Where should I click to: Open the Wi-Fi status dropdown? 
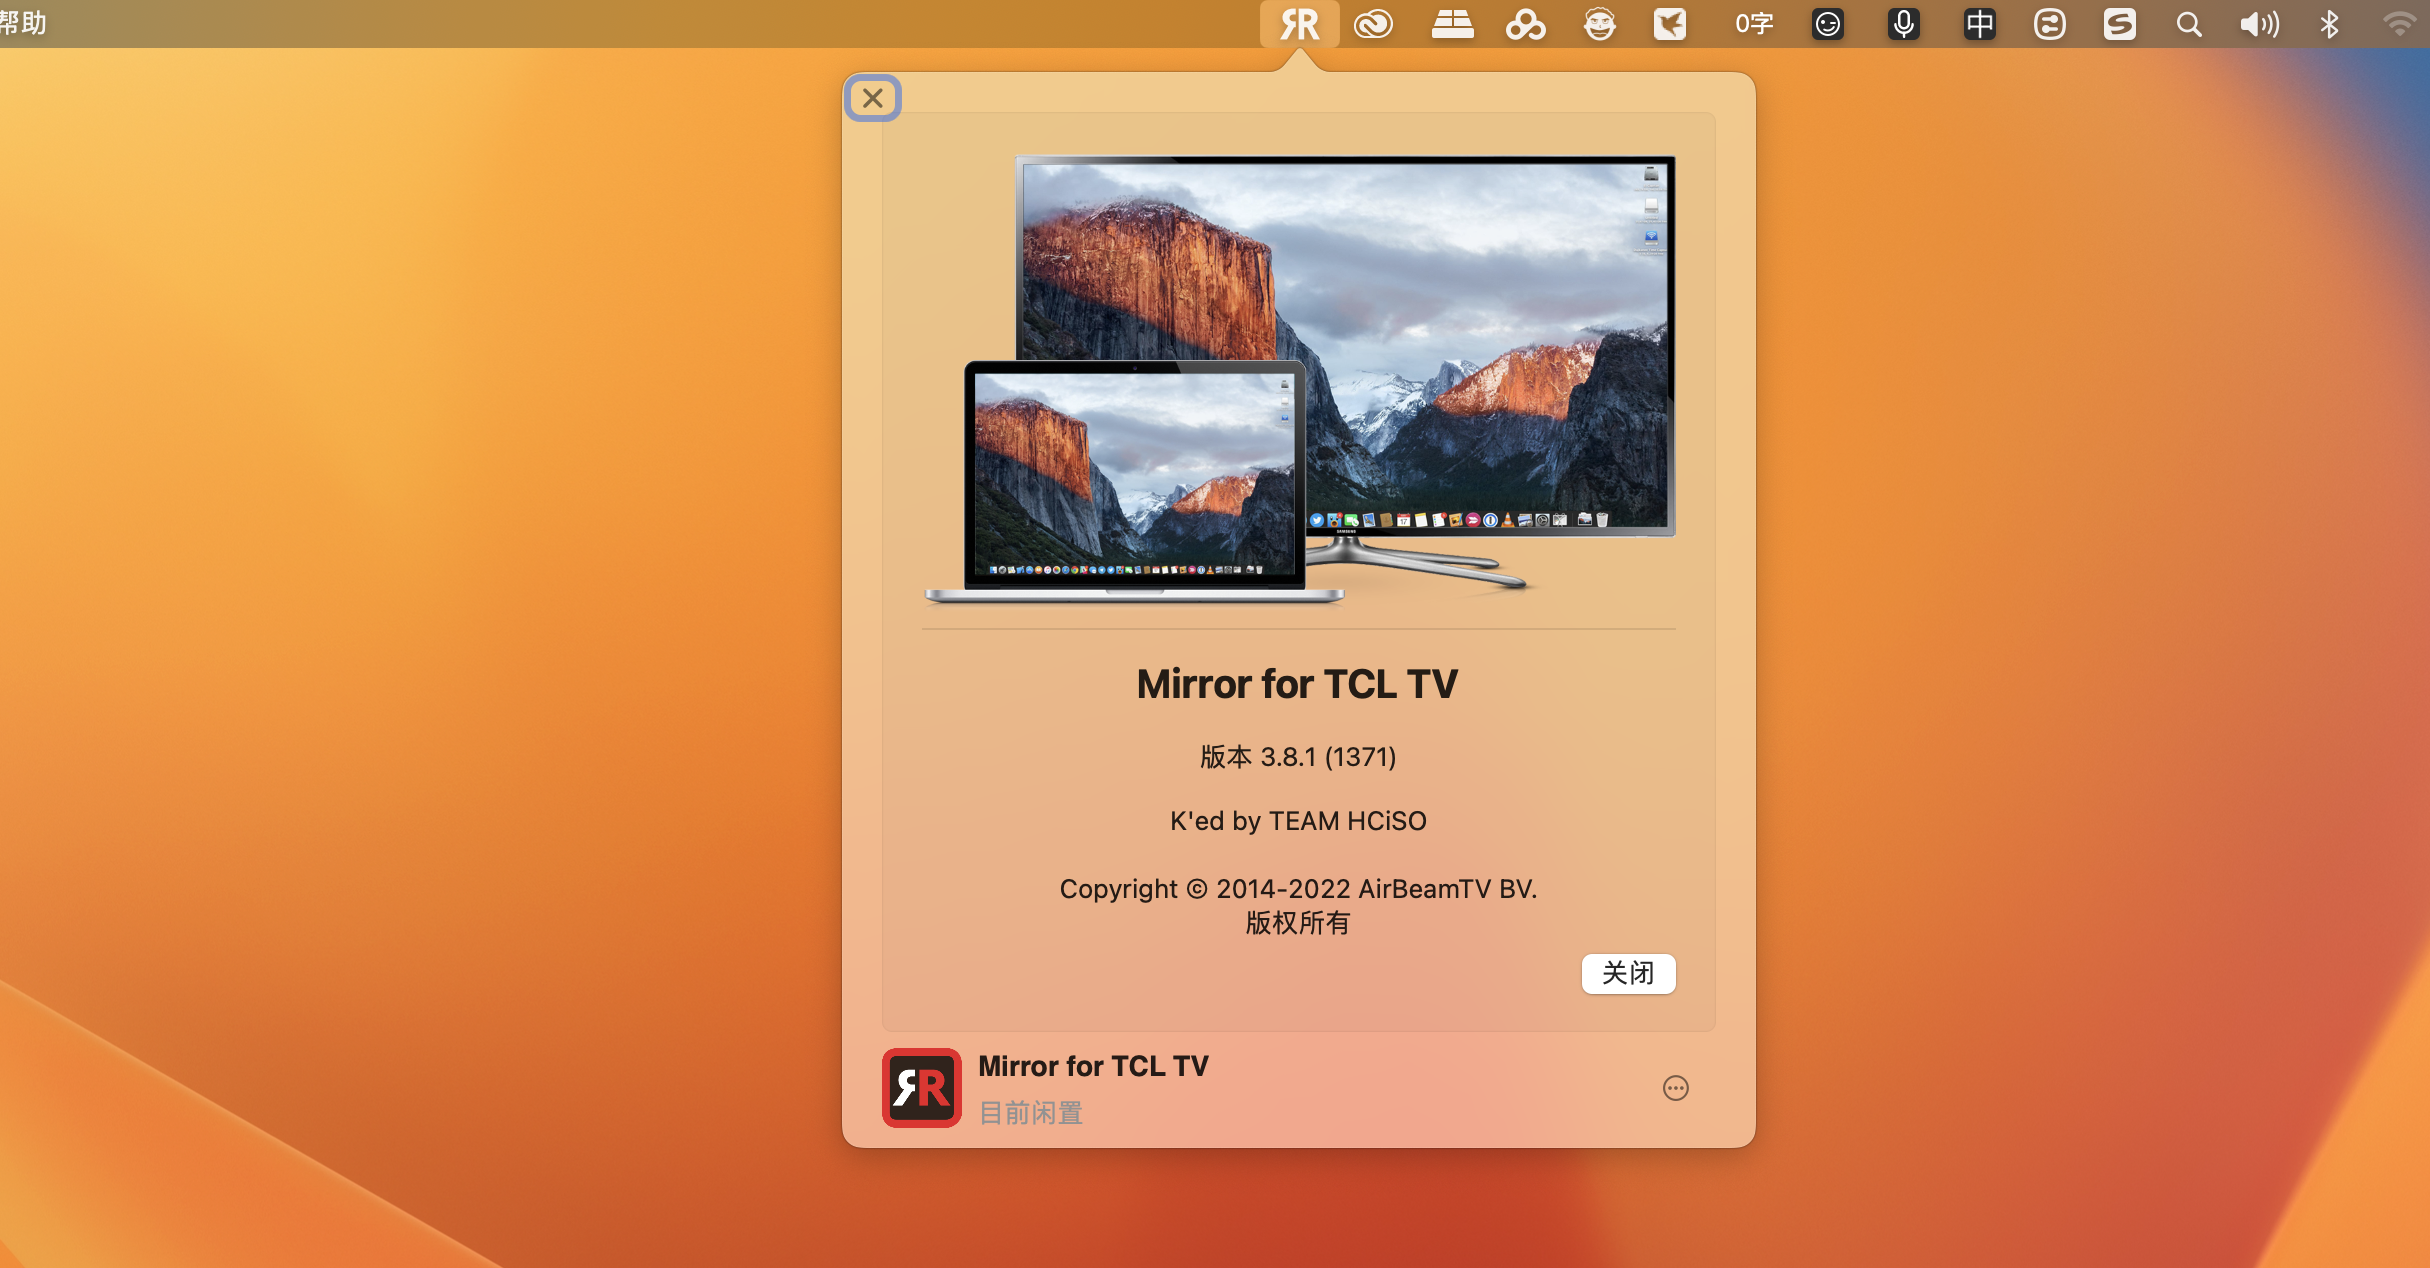point(2399,24)
